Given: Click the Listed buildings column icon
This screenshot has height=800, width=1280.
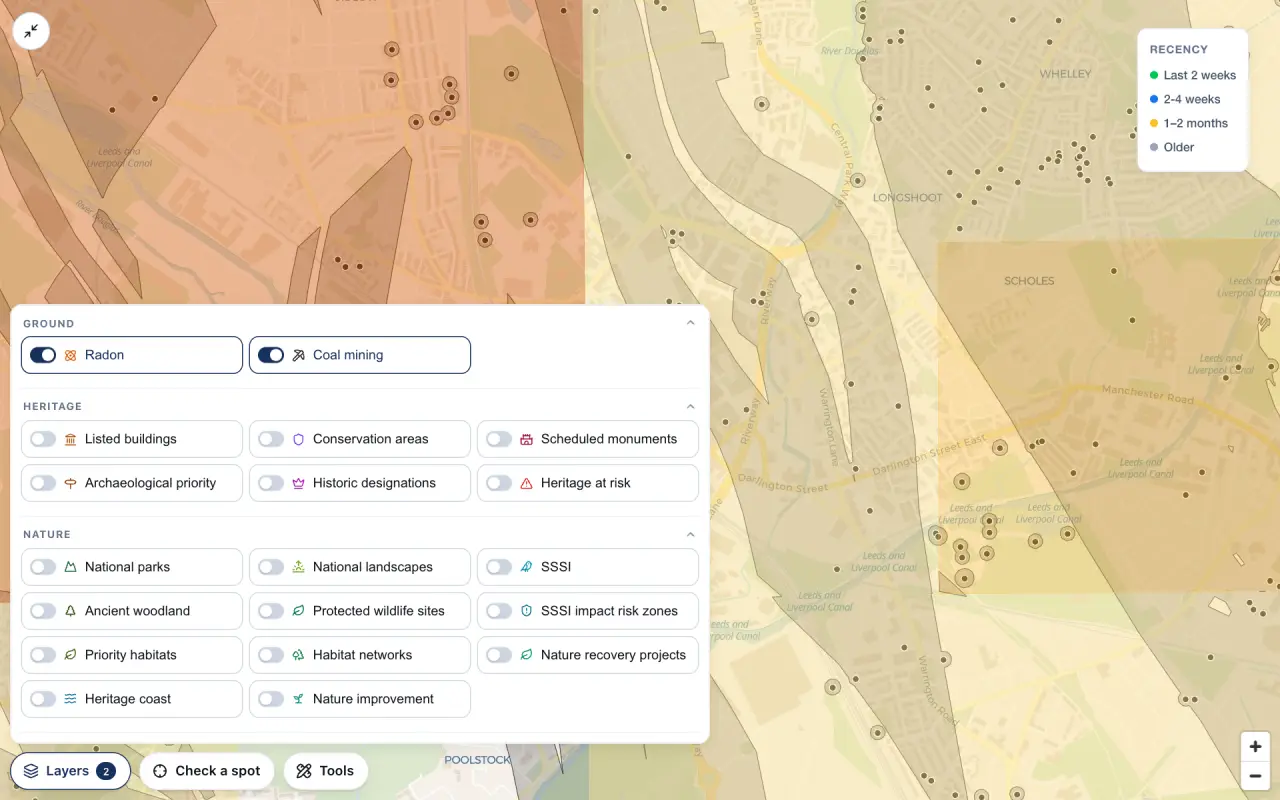Looking at the screenshot, I should [x=70, y=439].
